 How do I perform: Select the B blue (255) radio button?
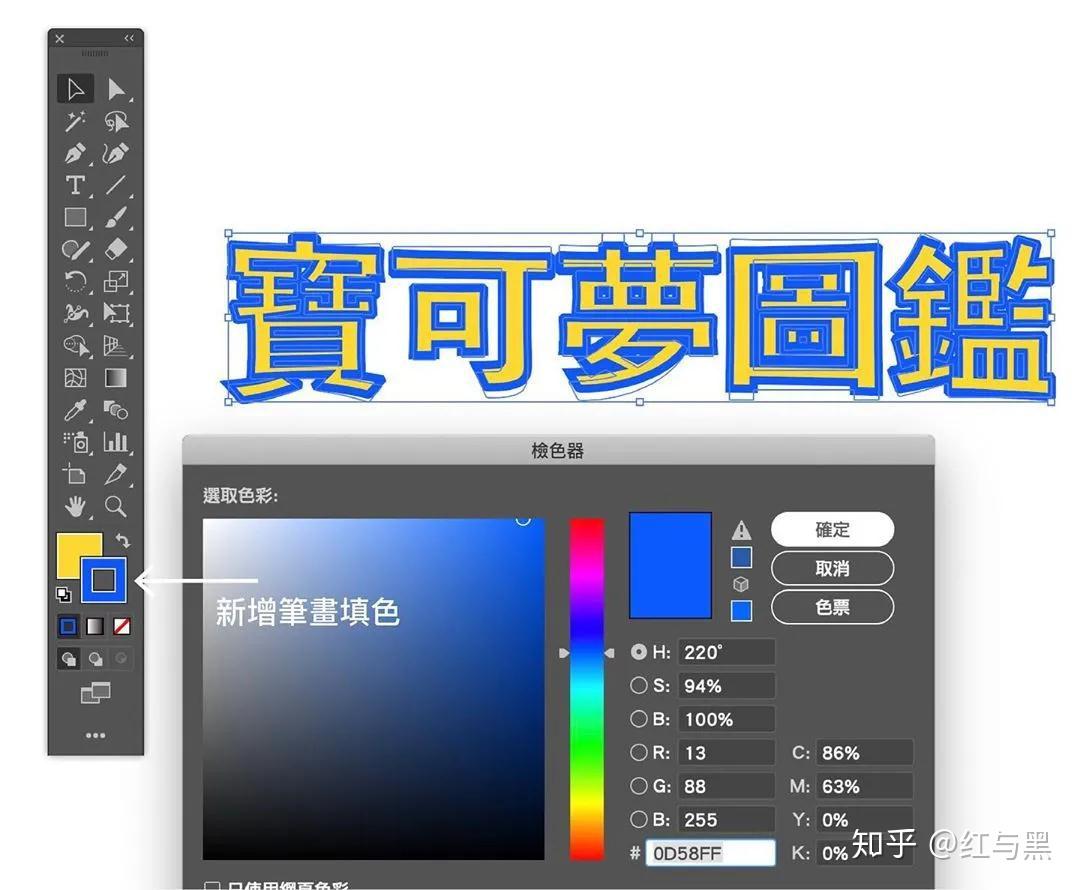pyautogui.click(x=638, y=819)
